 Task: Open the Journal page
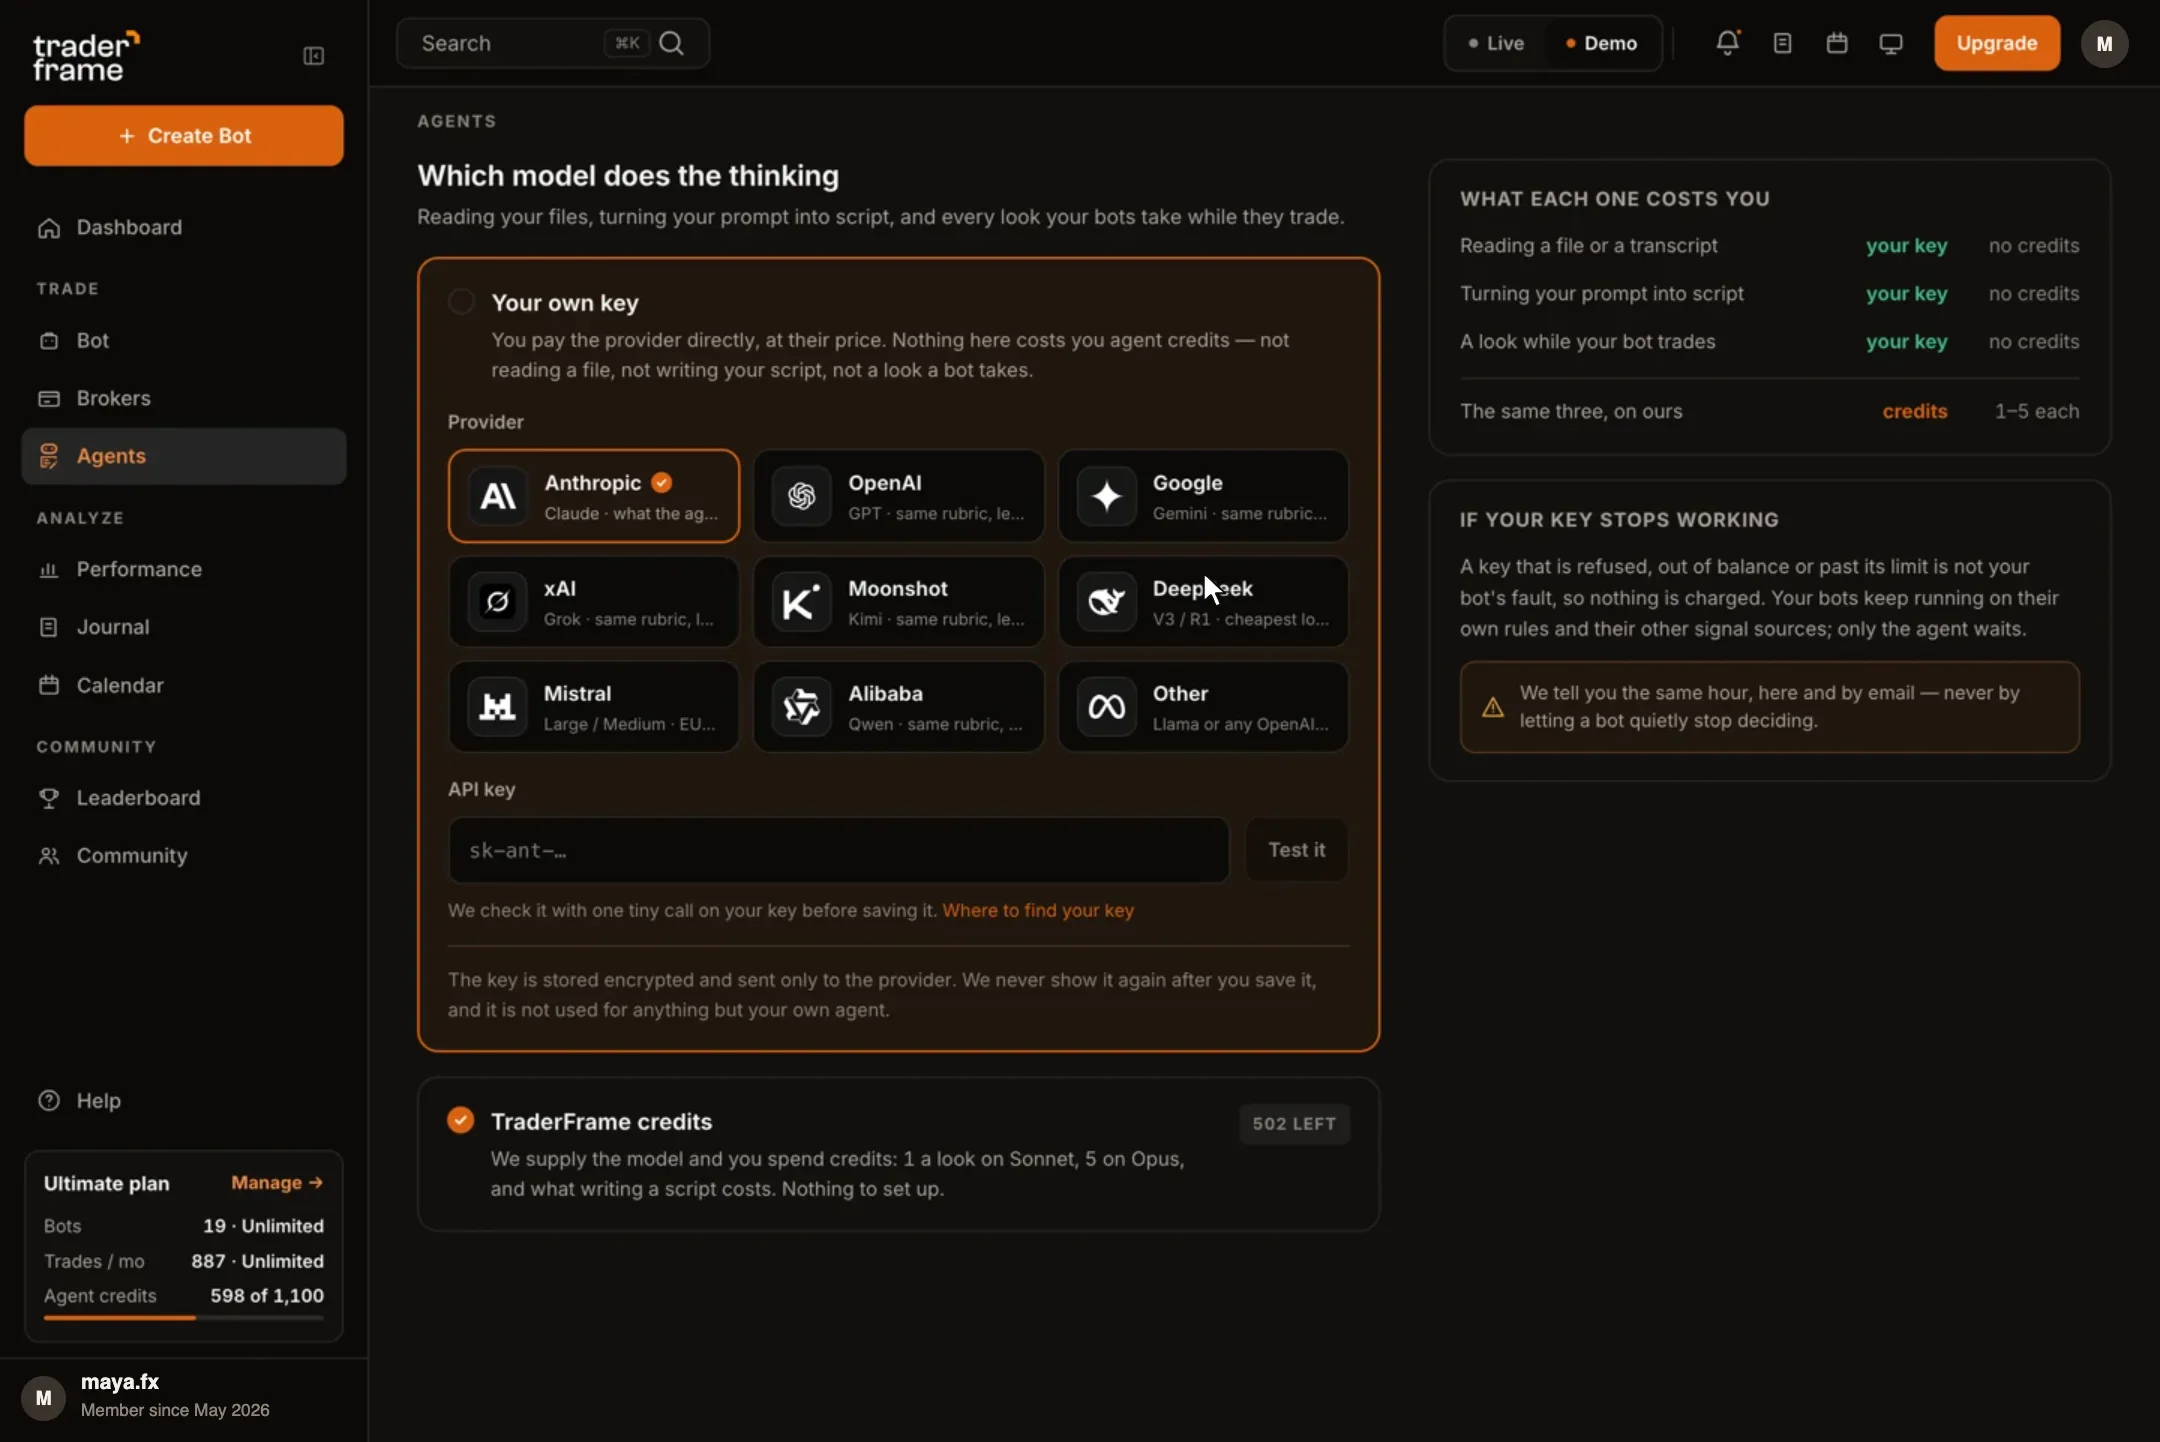tap(184, 627)
